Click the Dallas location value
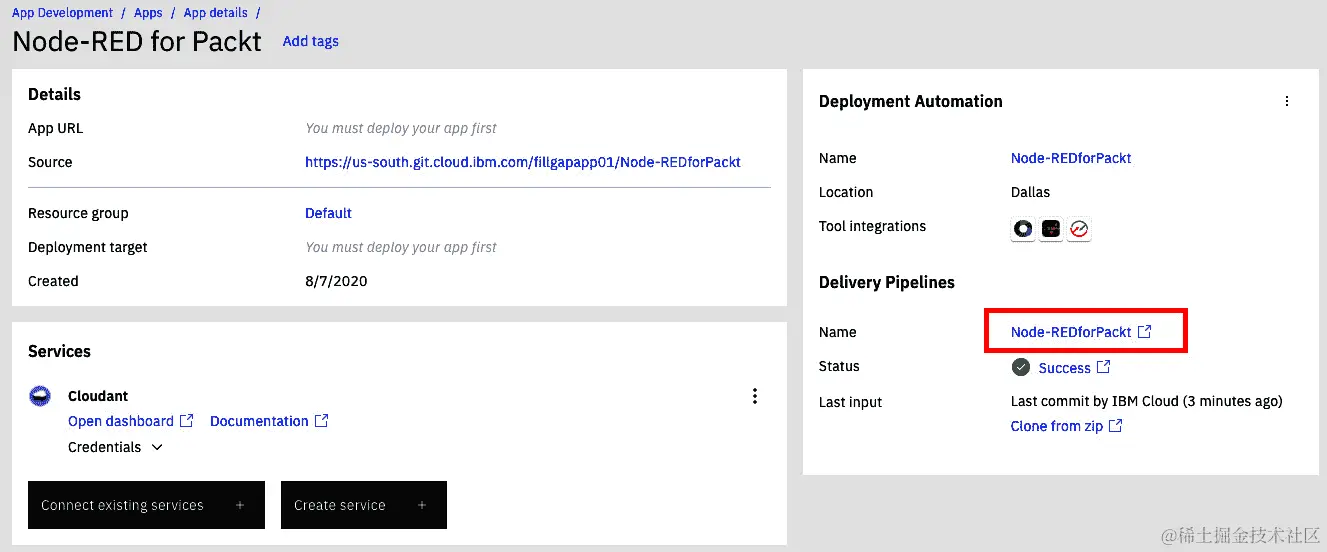The height and width of the screenshot is (552, 1327). 1030,192
